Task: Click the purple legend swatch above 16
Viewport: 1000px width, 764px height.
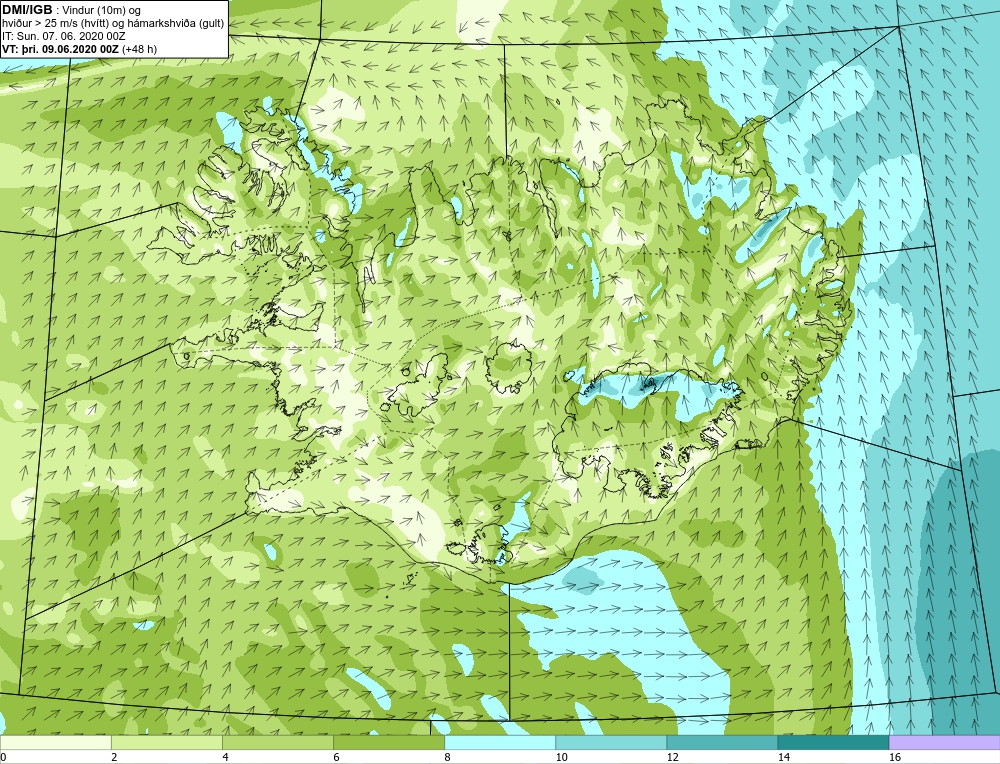Action: point(945,742)
